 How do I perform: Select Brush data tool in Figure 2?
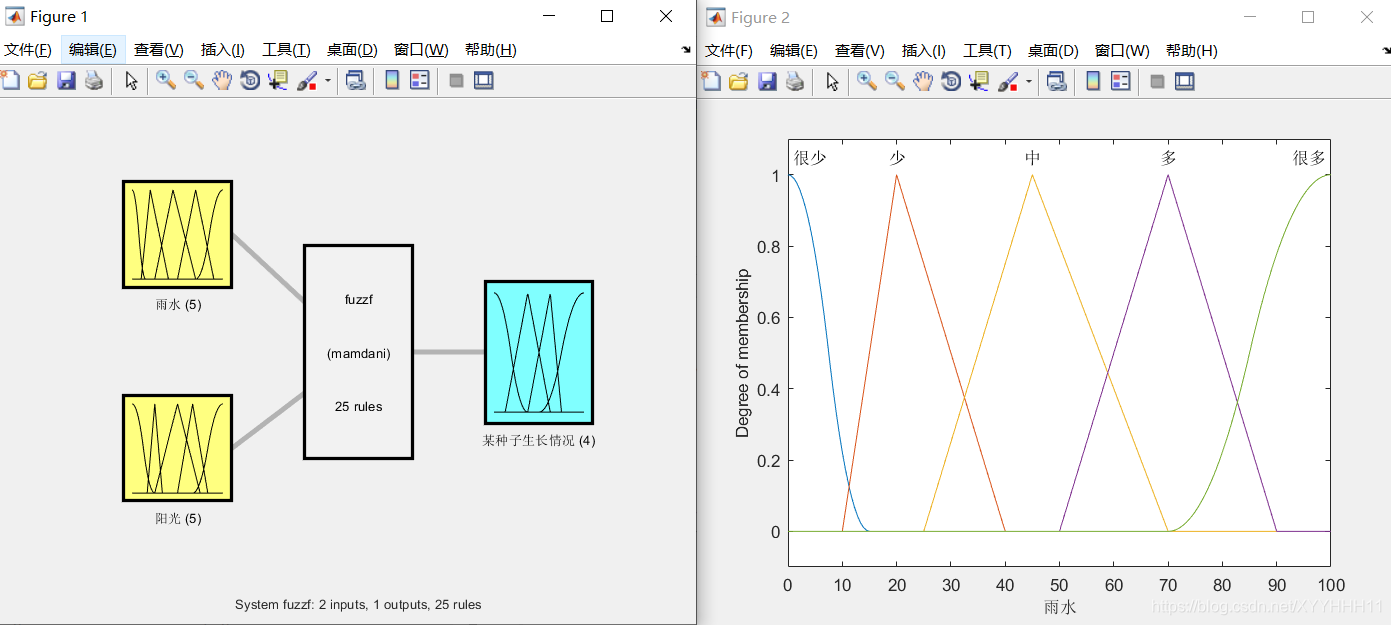point(1009,81)
